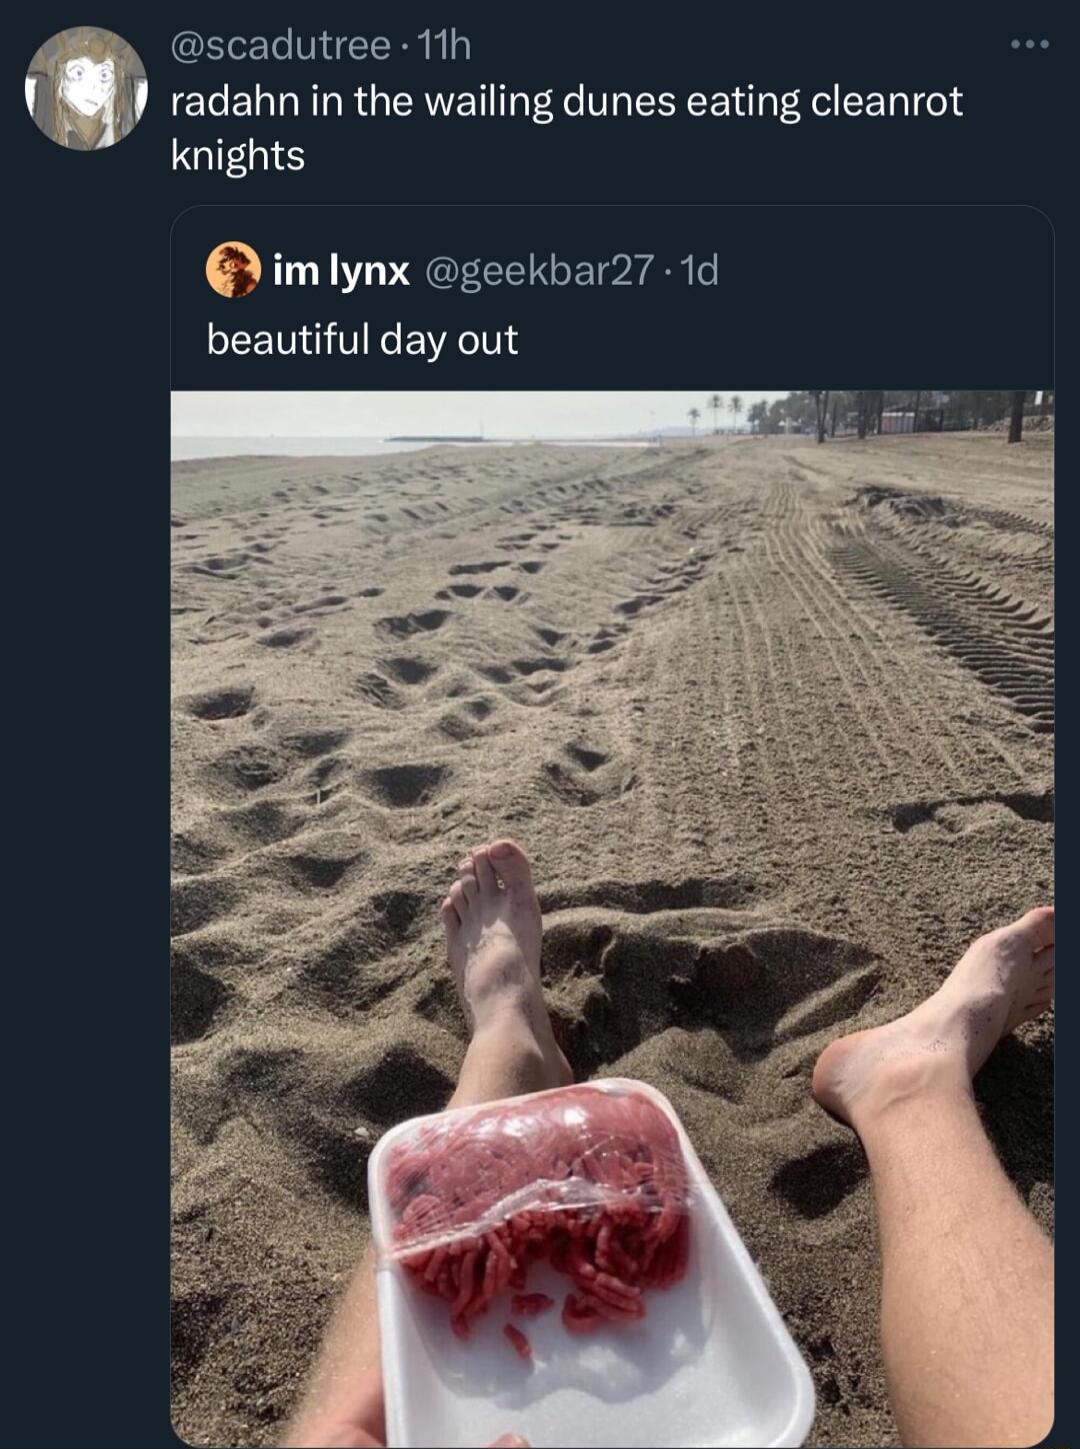Click the word 'cleanrot' in the tweet
This screenshot has width=1080, height=1449.
(887, 101)
